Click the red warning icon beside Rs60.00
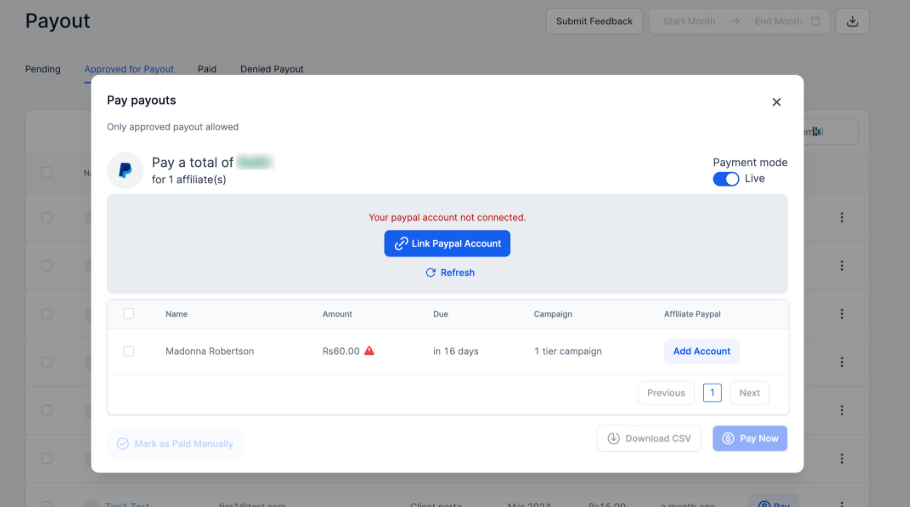 (x=369, y=350)
